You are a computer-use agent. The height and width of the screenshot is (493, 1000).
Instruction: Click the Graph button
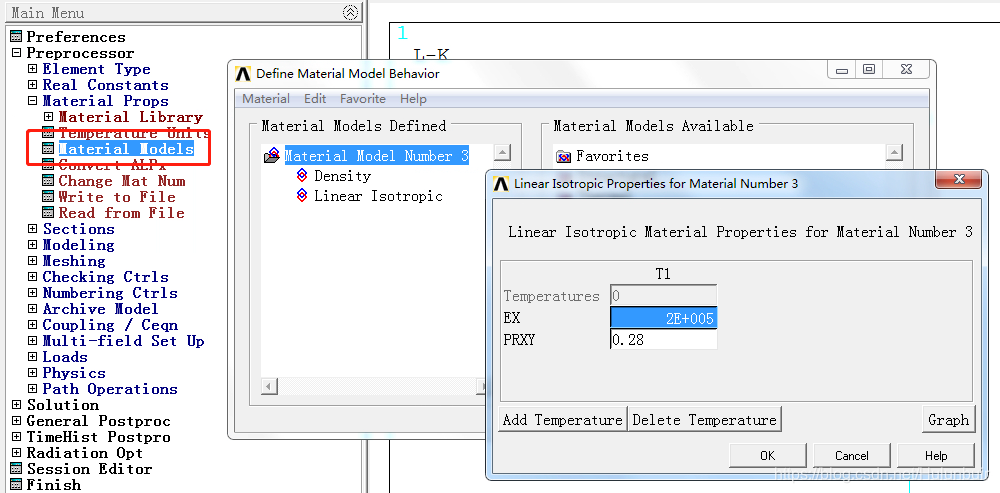pos(947,420)
